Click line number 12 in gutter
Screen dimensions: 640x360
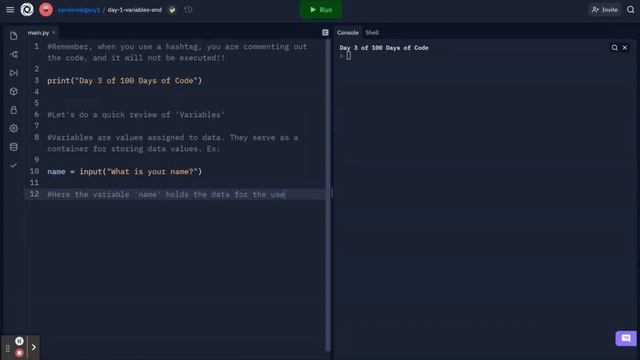pyautogui.click(x=34, y=194)
